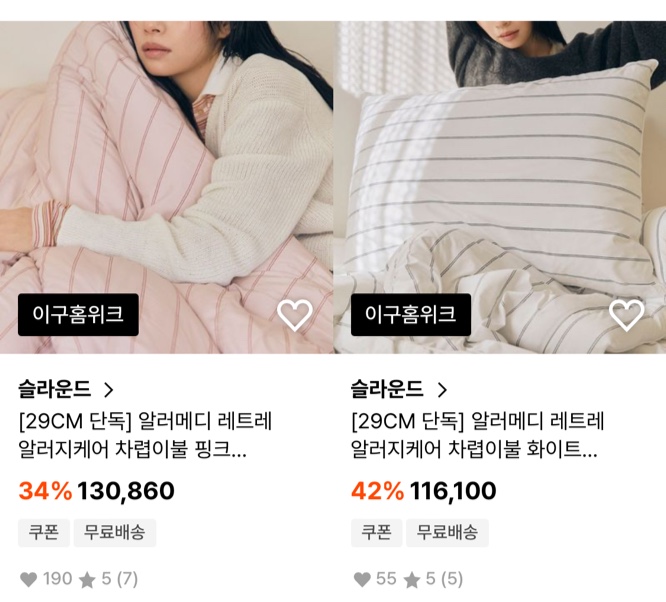Open pink striped bedding product image
This screenshot has height=602, width=666.
(166, 187)
